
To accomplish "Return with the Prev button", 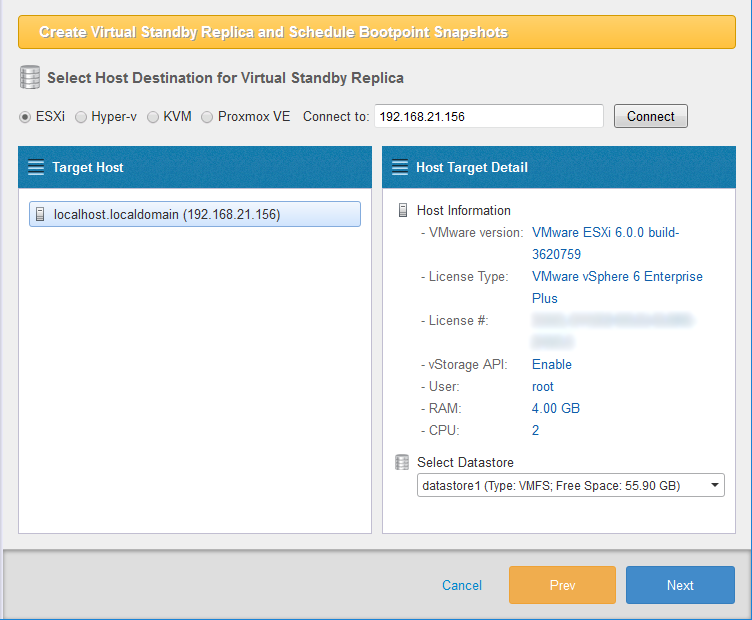I will 562,585.
